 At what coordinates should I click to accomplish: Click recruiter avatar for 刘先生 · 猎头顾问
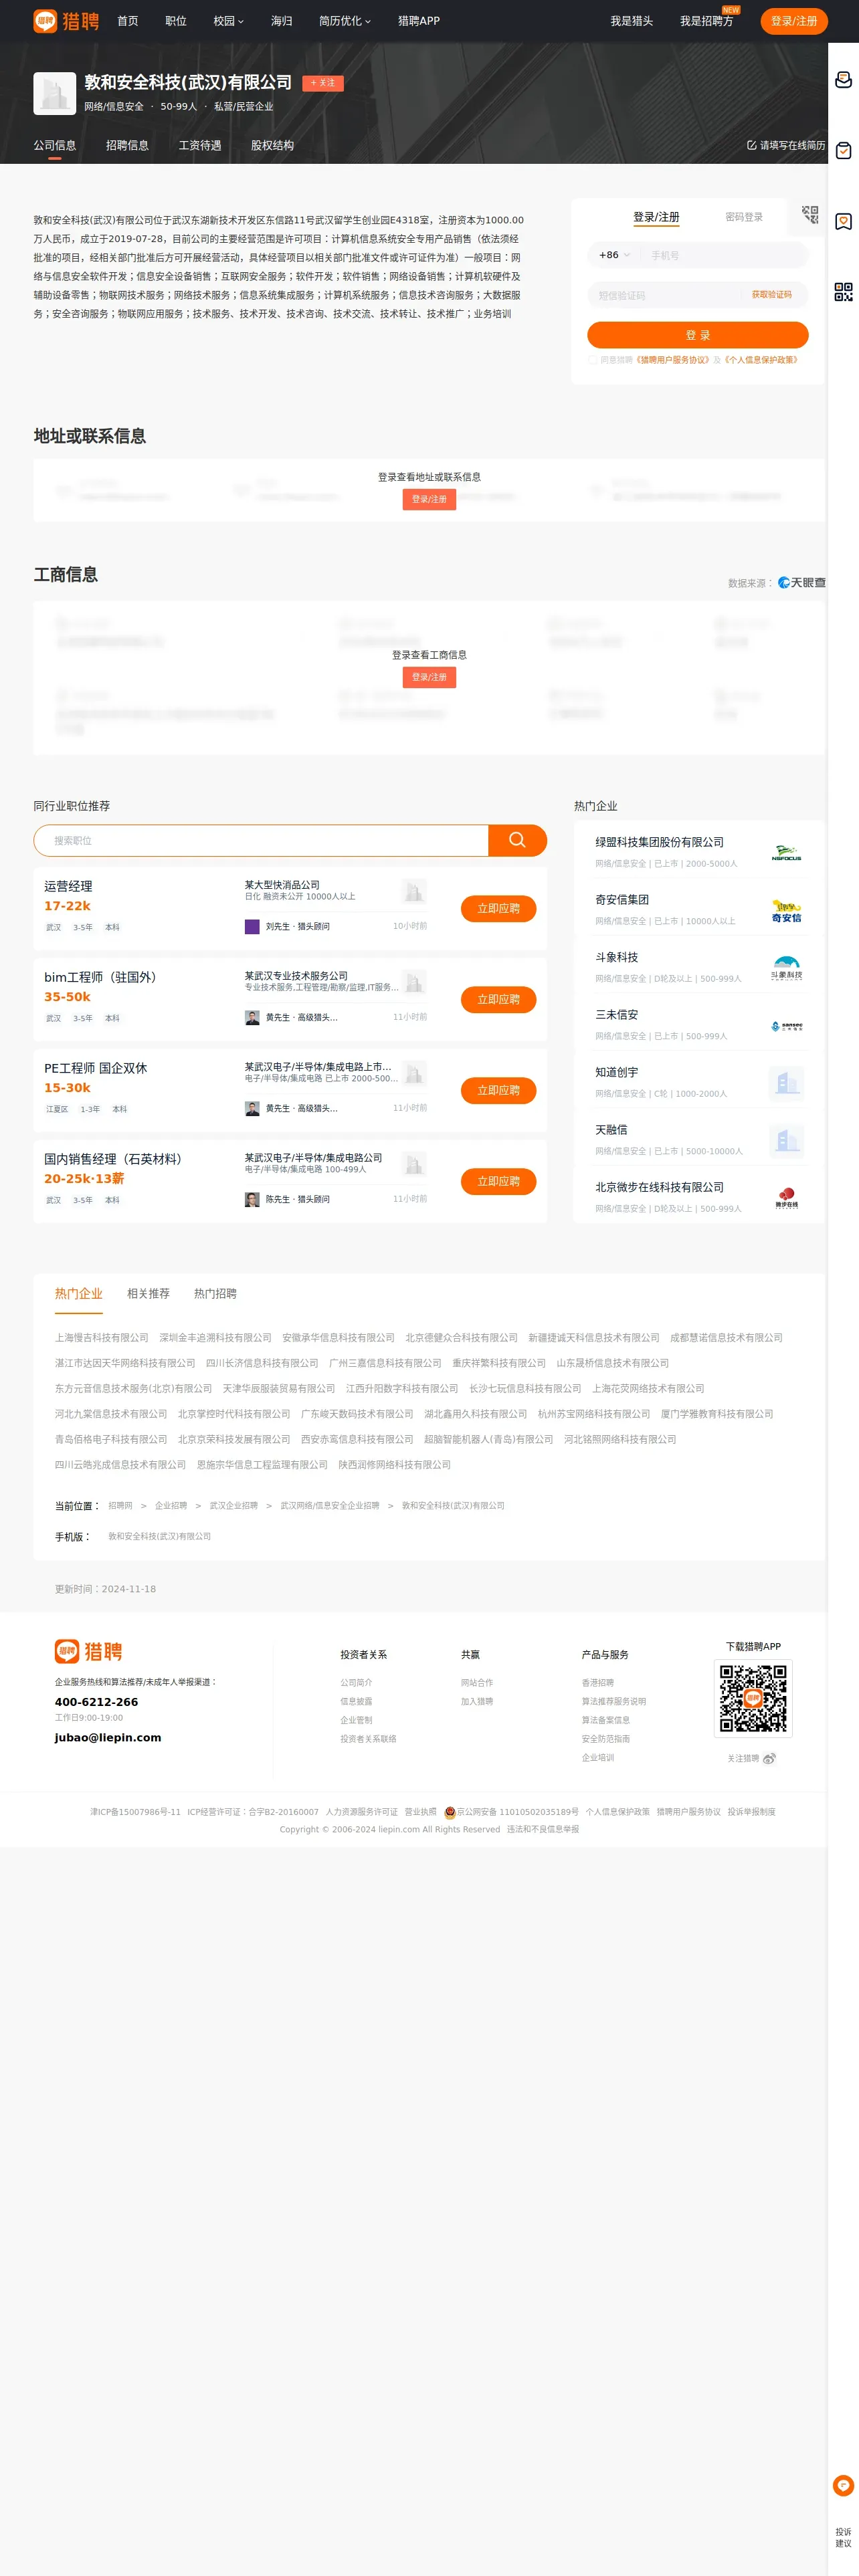252,926
